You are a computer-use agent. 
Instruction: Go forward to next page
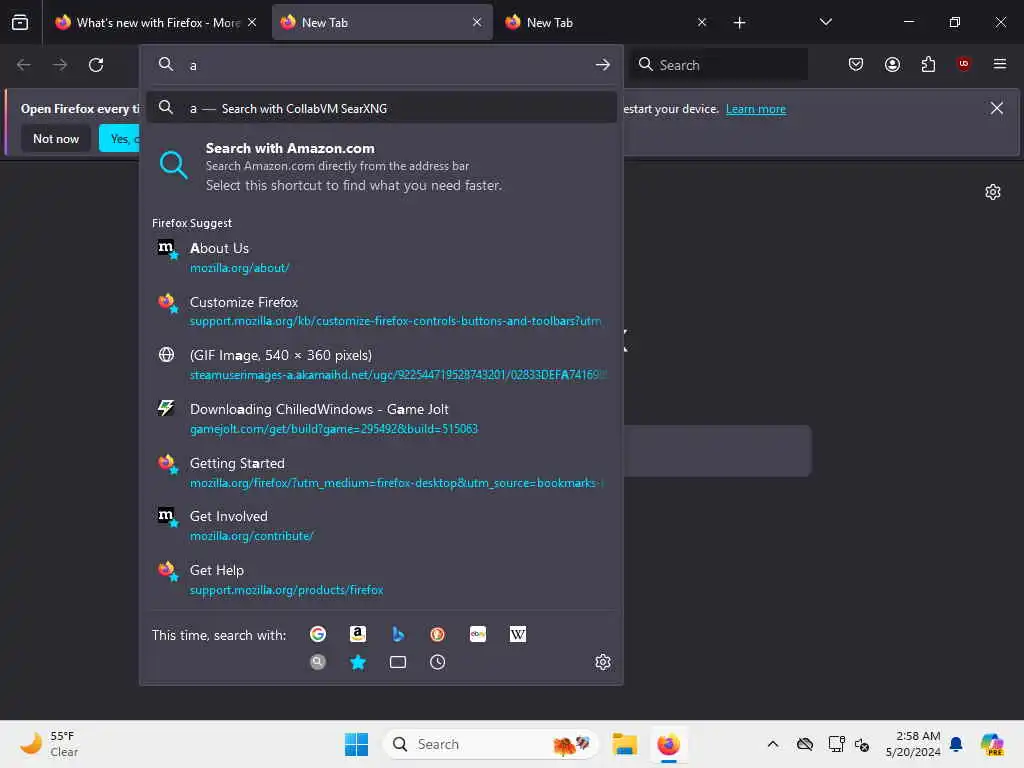pos(60,65)
